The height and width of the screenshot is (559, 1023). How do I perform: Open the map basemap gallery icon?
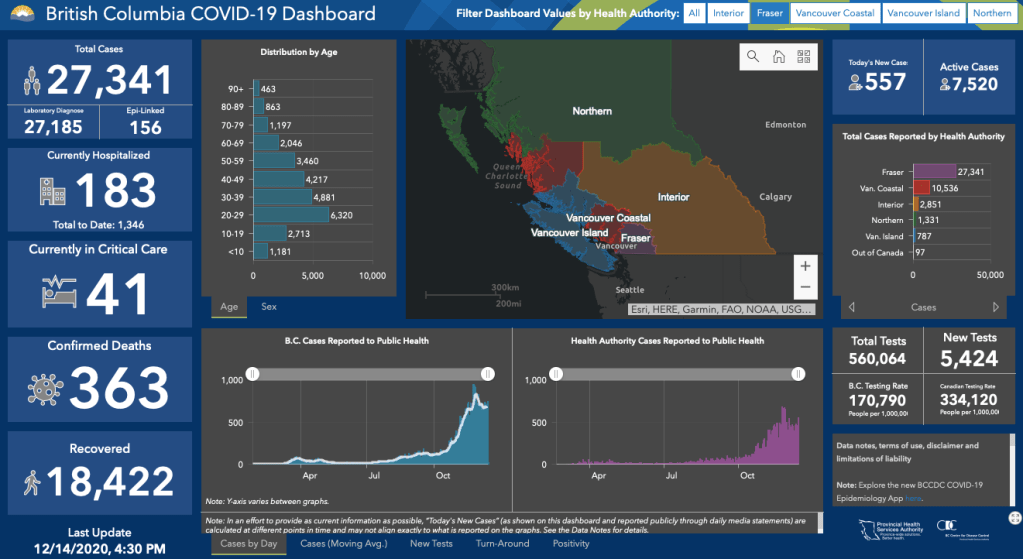click(x=803, y=57)
